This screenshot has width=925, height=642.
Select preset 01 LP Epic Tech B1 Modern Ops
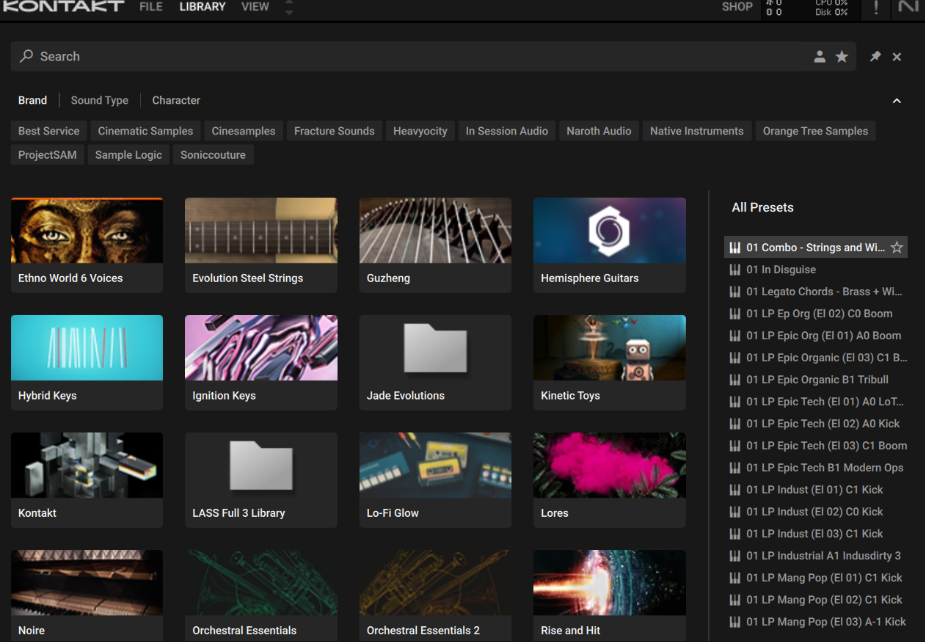click(x=815, y=467)
